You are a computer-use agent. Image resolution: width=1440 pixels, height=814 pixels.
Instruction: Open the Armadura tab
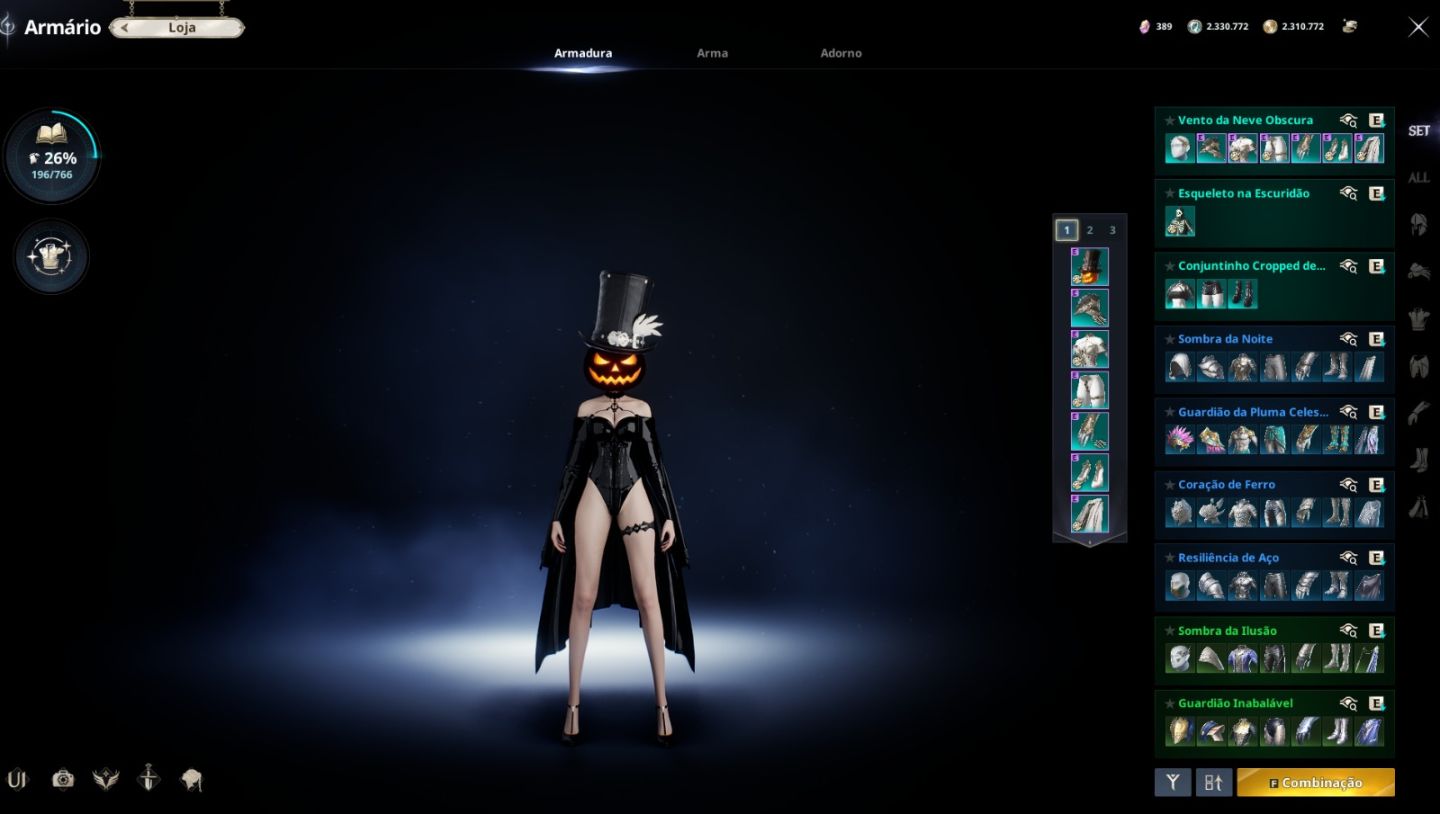583,53
